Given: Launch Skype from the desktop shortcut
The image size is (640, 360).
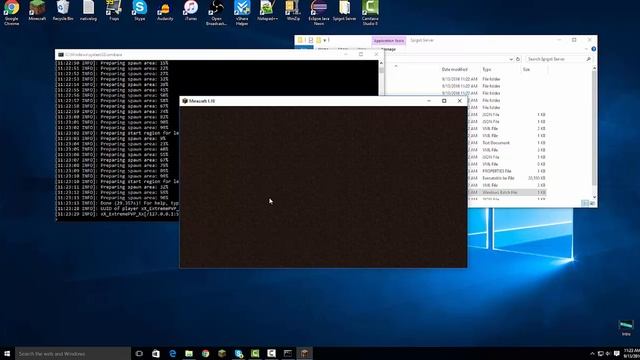Looking at the screenshot, I should click(x=140, y=11).
